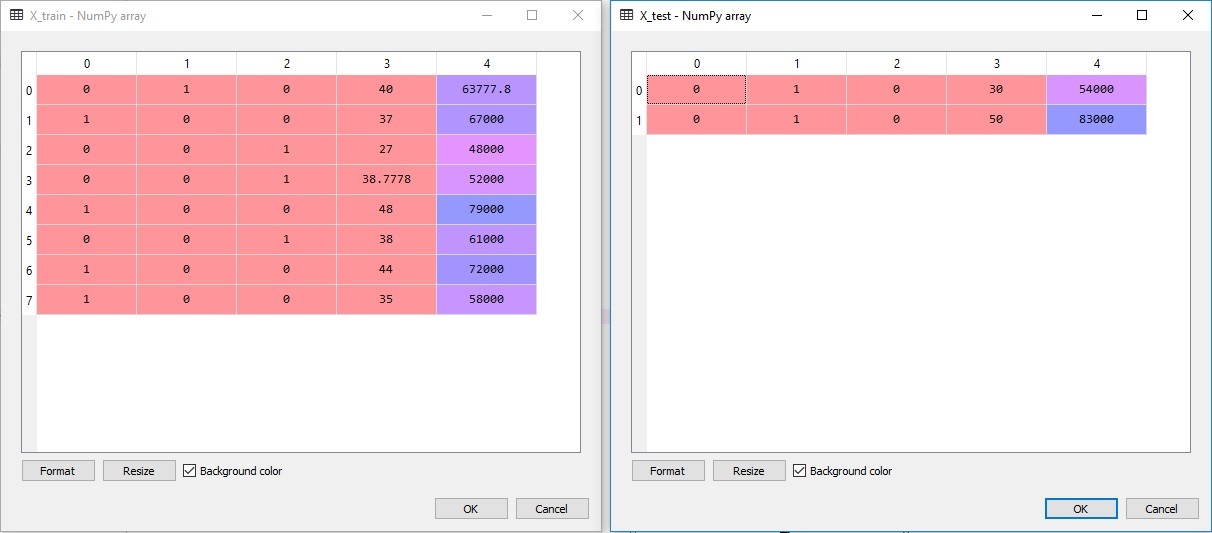Screen dimensions: 1212x533
Task: Click column header 4 in X_test
Action: [1096, 64]
